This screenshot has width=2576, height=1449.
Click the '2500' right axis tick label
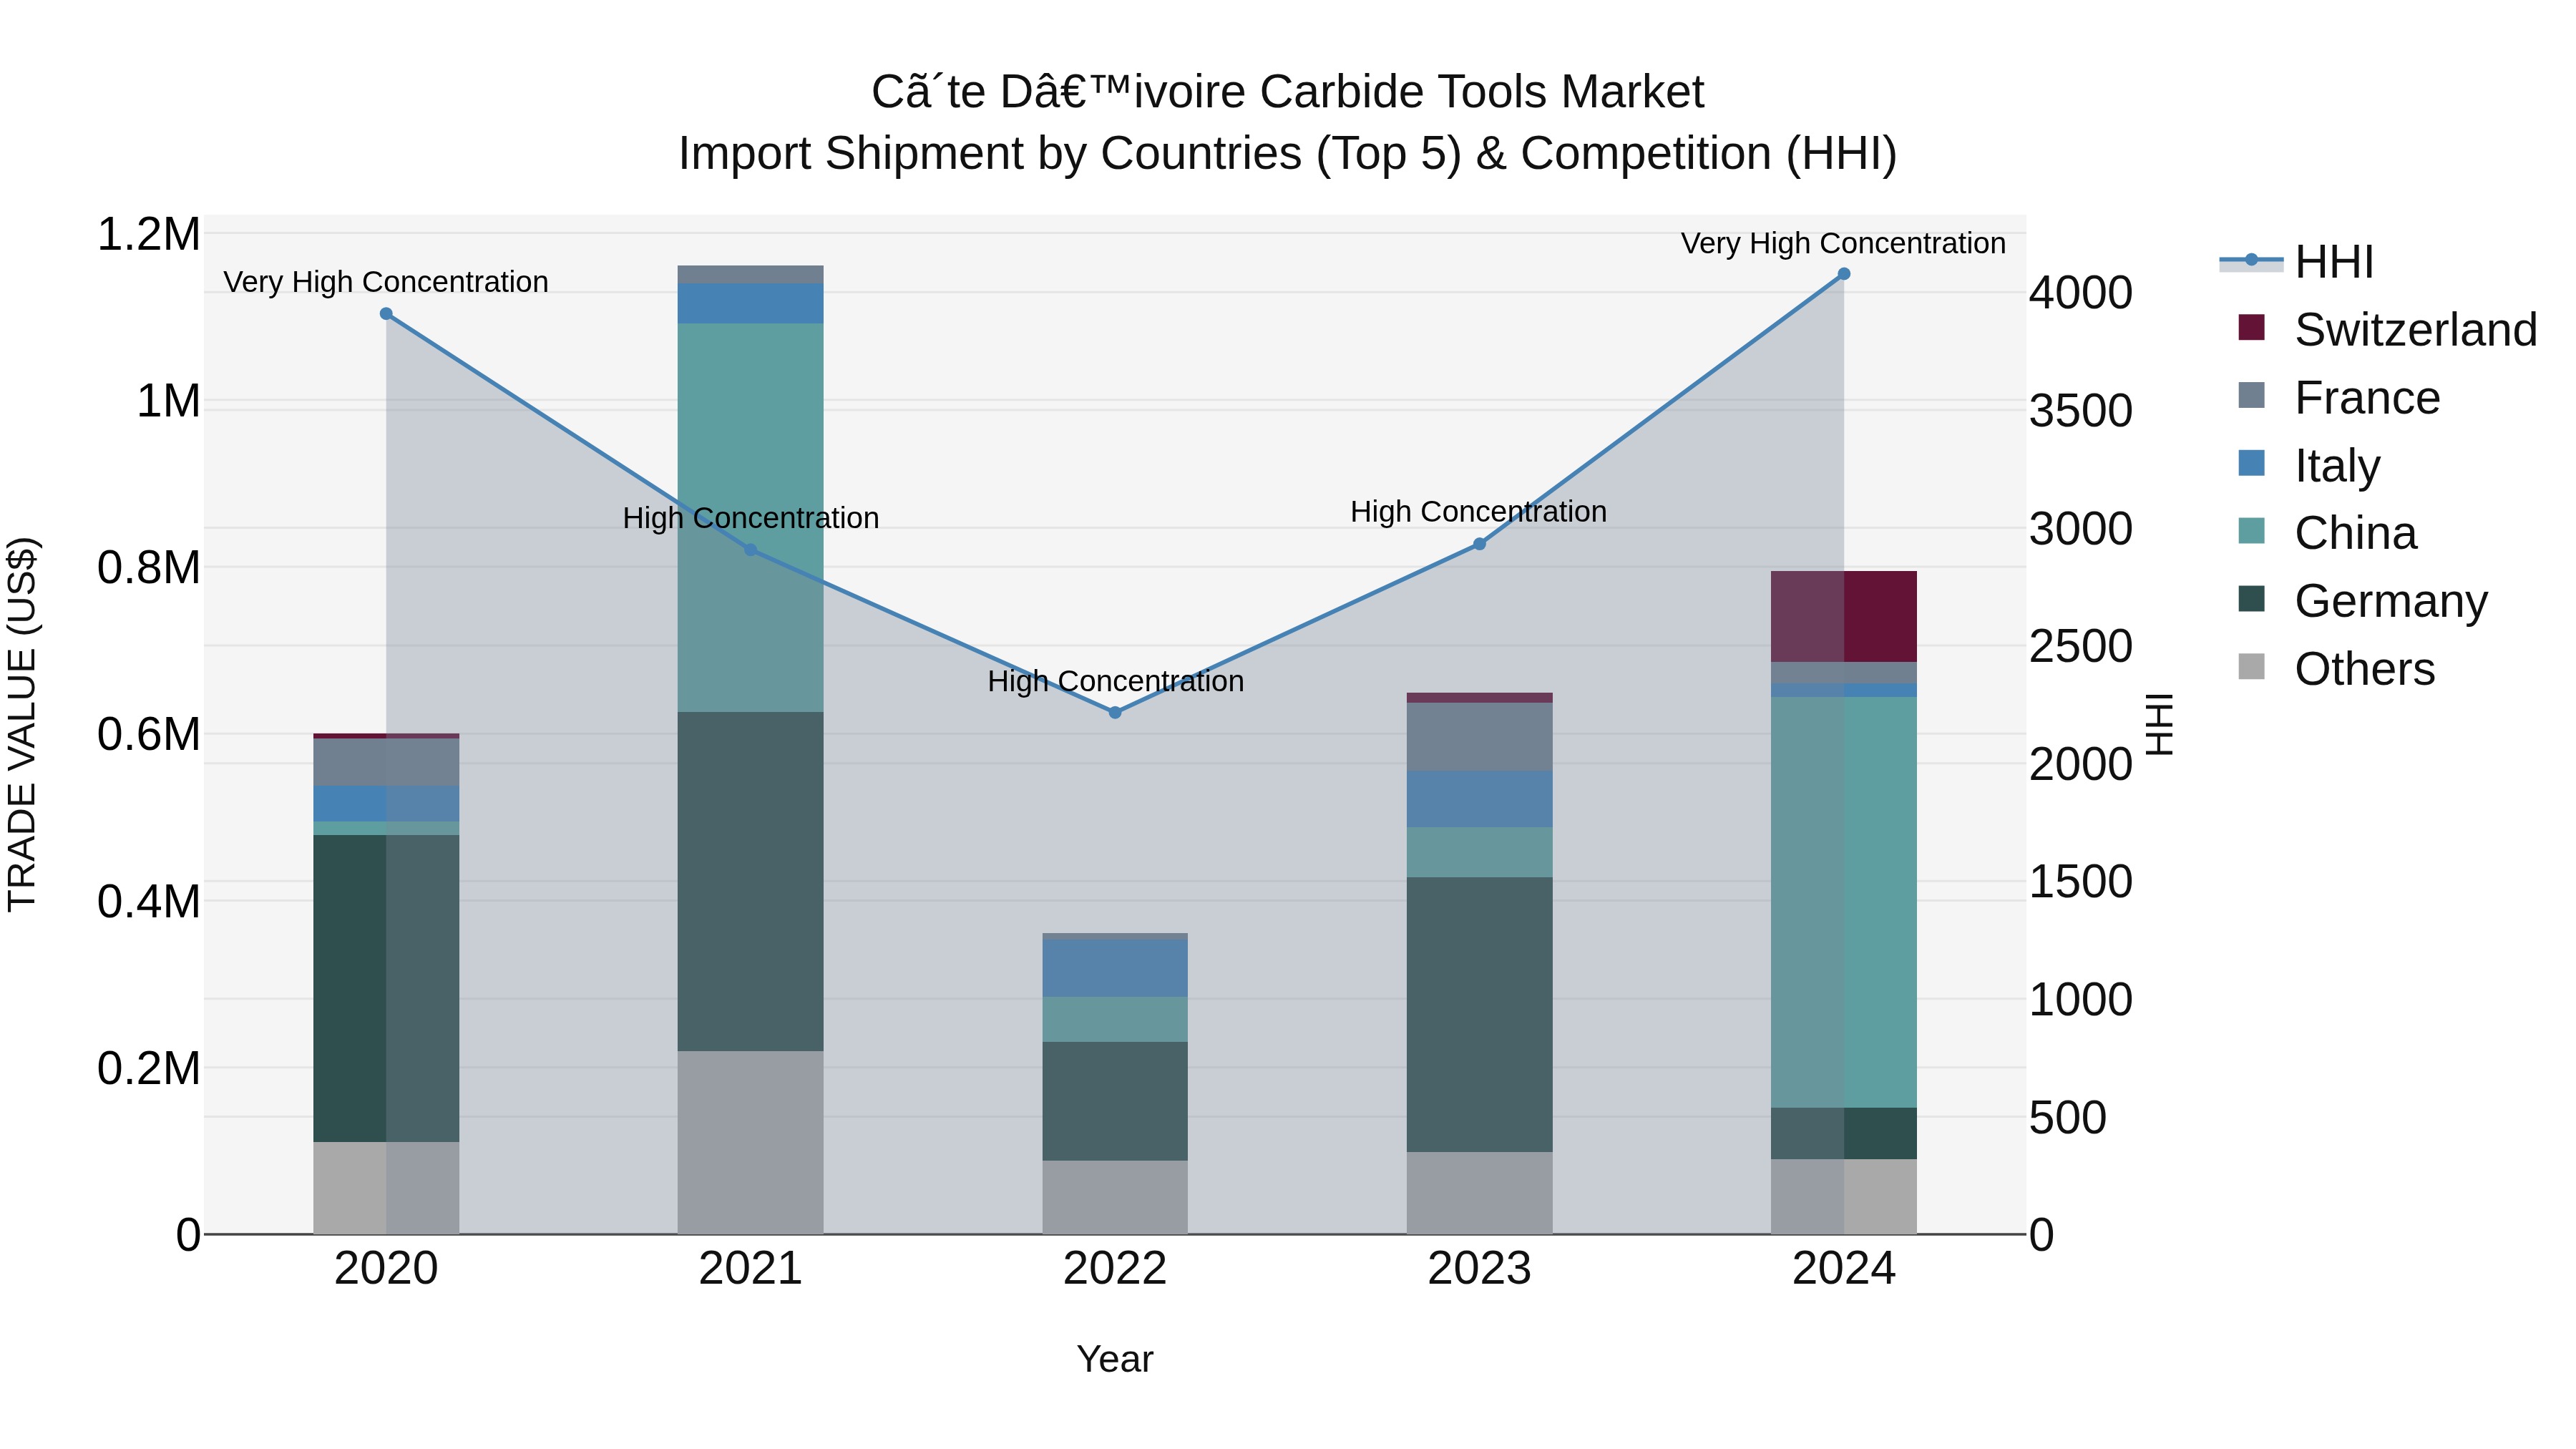(2081, 646)
